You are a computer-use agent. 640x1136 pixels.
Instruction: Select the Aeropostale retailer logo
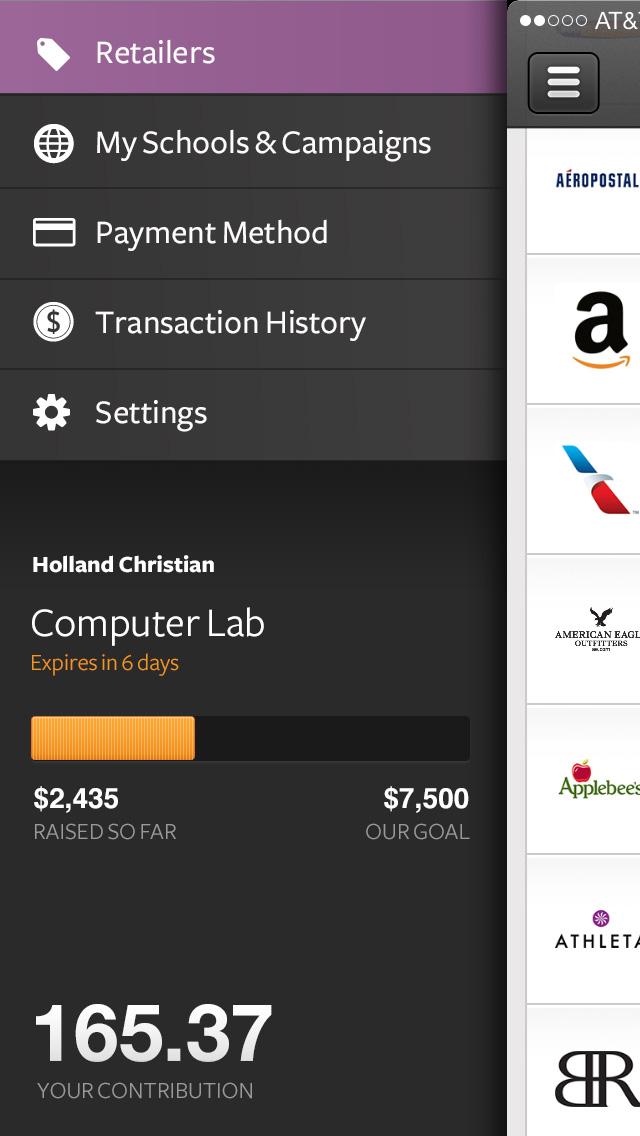(596, 180)
